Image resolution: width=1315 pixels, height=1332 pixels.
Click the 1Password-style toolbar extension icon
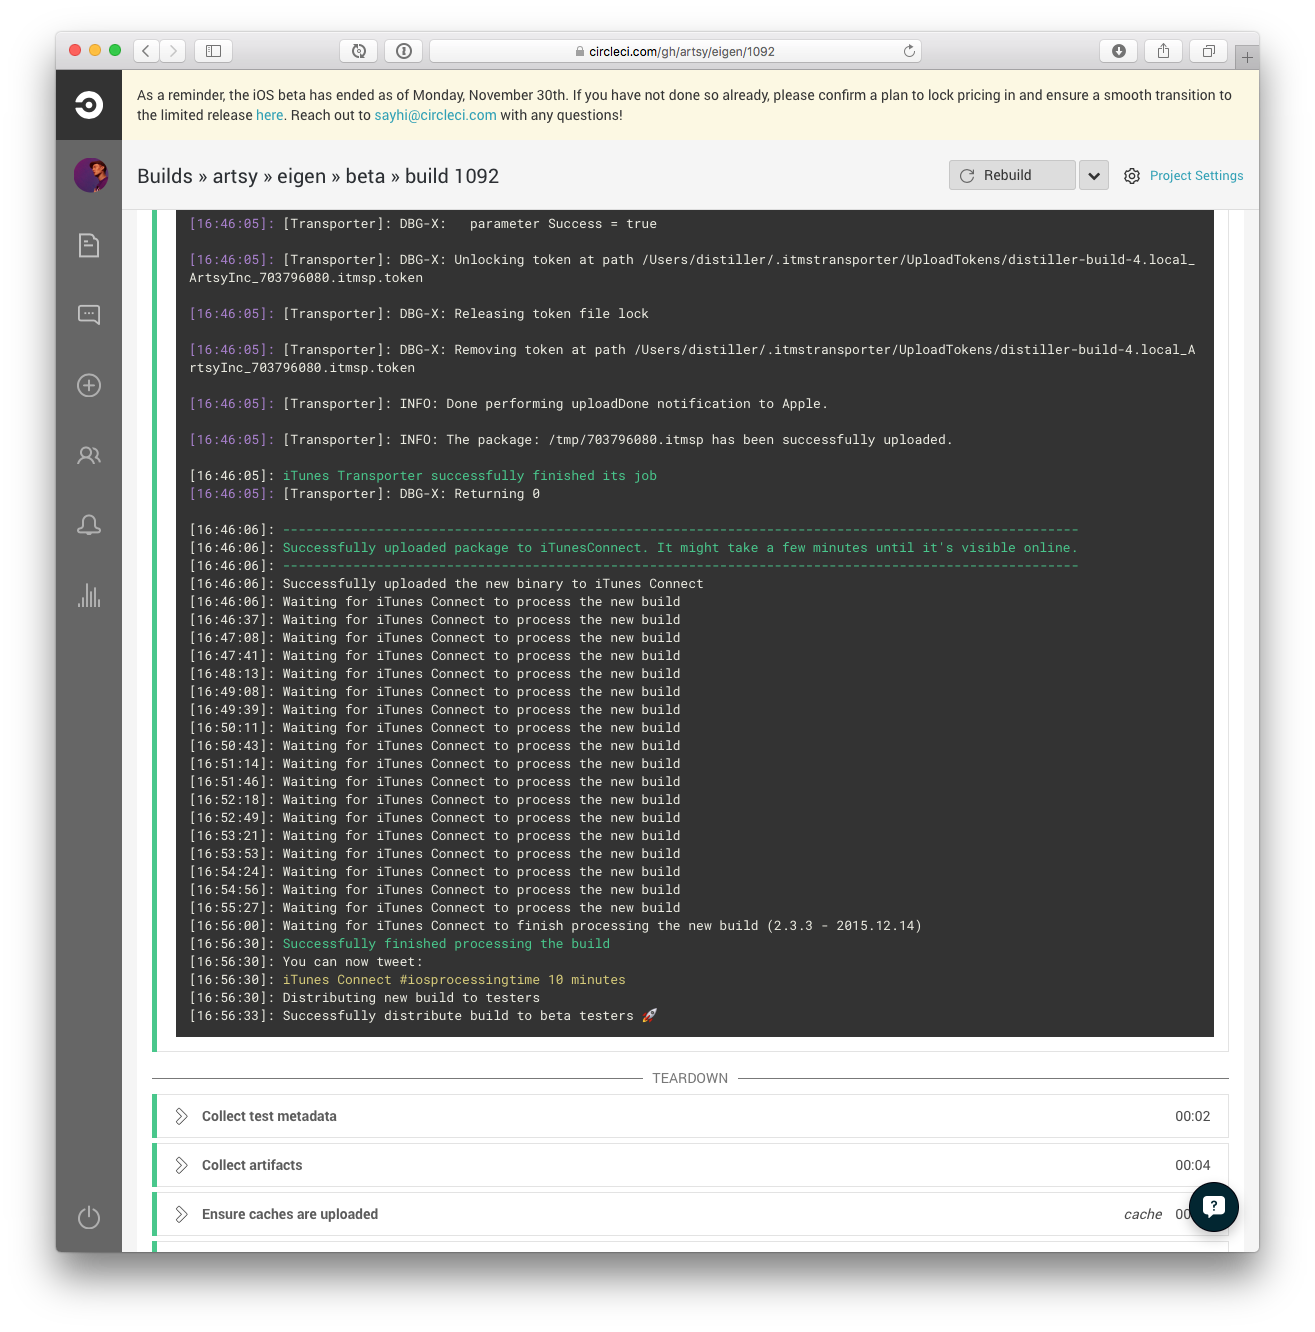click(404, 51)
